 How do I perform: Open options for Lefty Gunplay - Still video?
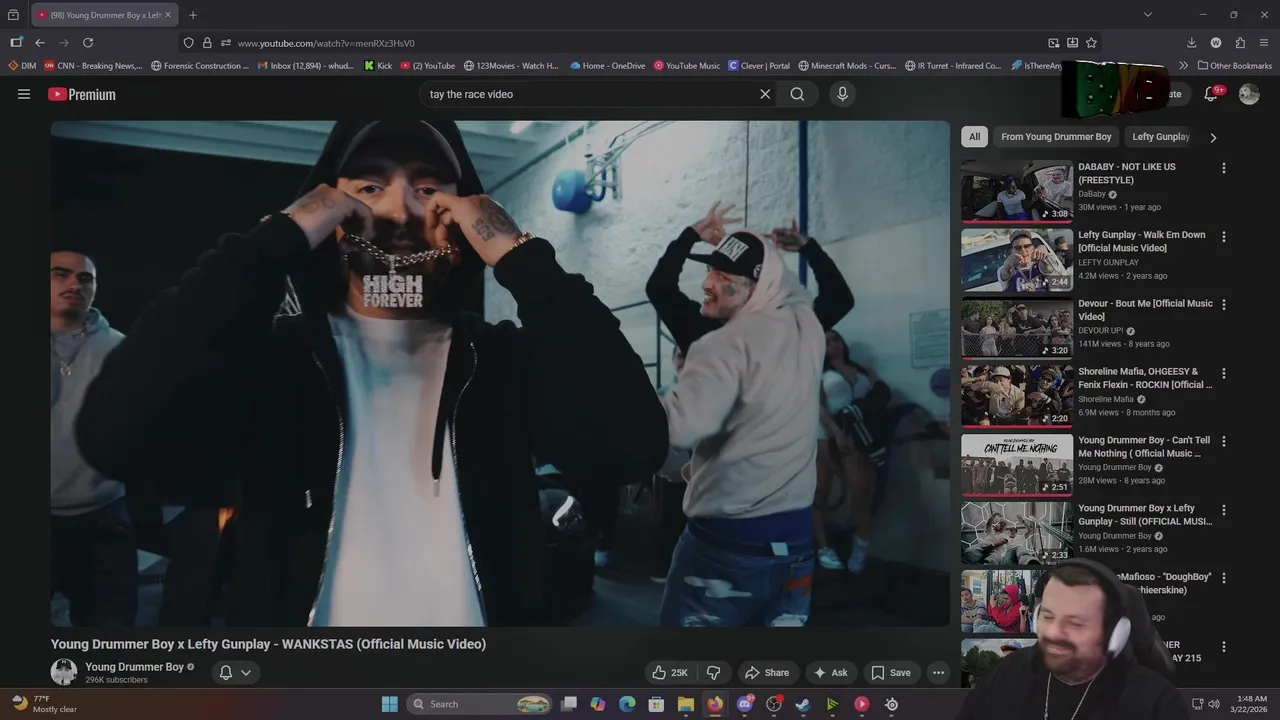[x=1223, y=509]
